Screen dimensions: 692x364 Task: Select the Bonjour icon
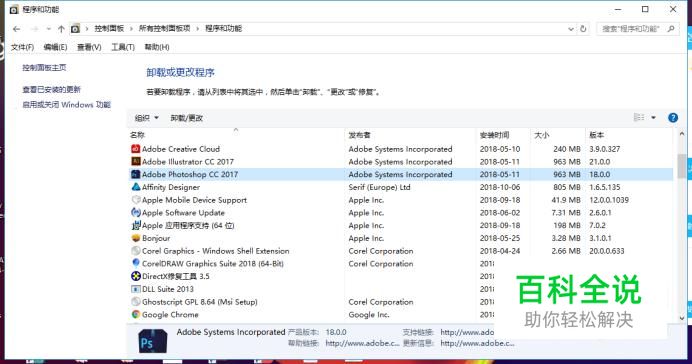136,238
